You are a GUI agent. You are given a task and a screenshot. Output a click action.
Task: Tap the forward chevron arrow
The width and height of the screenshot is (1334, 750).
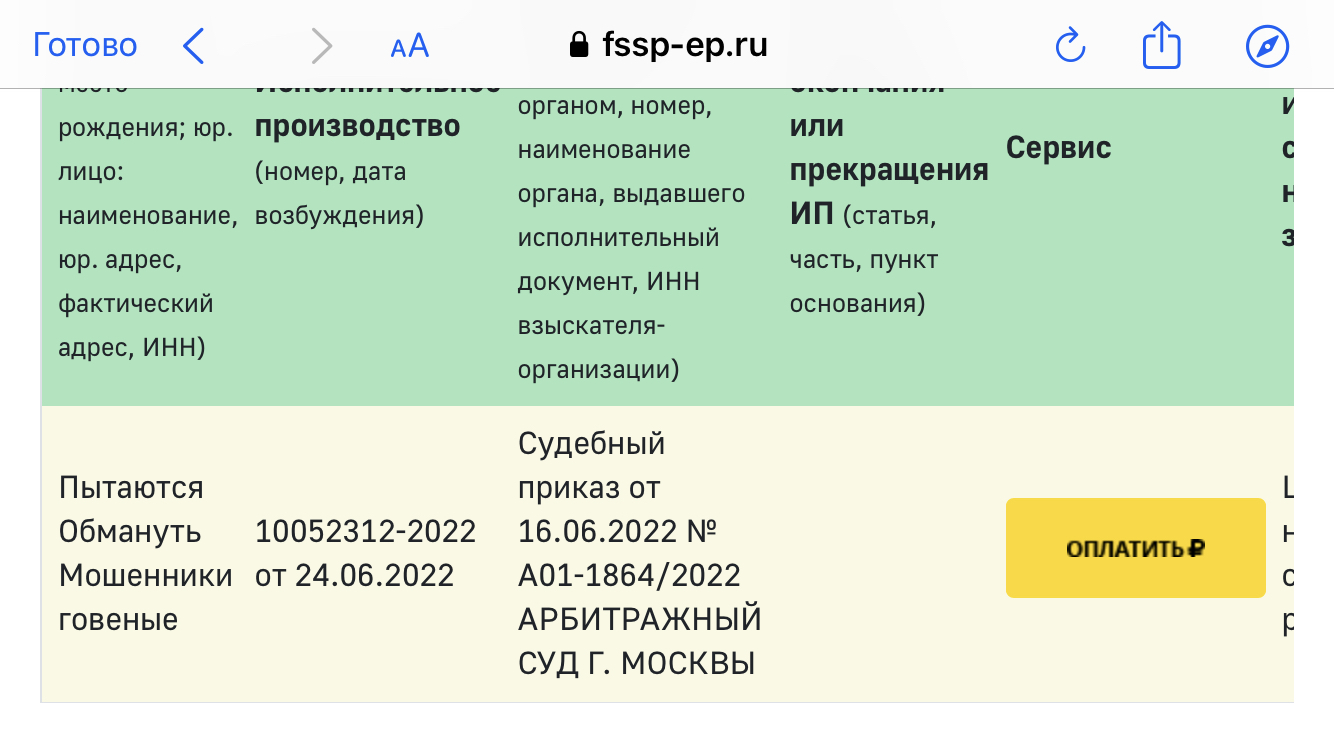321,46
